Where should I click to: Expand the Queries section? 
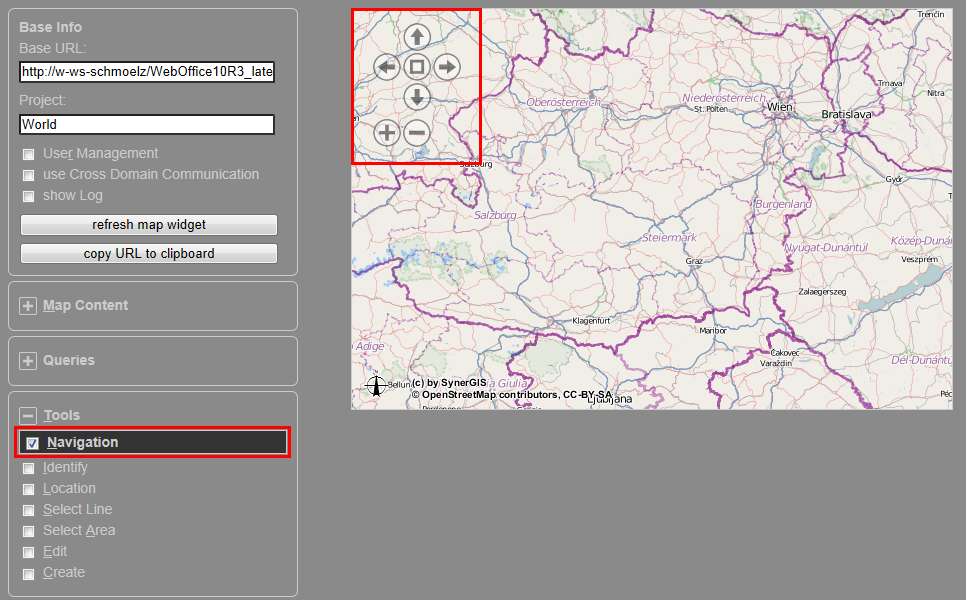(x=28, y=361)
